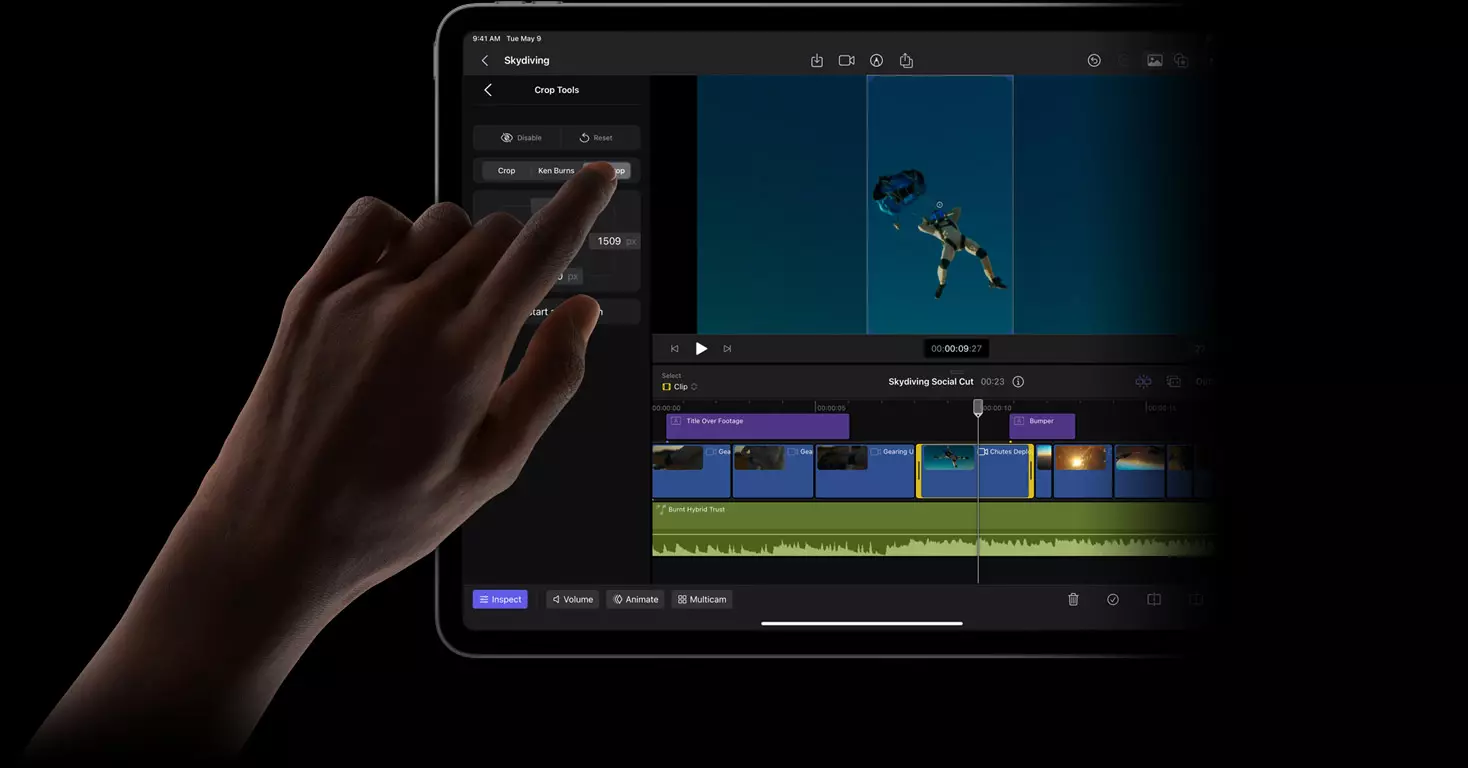Tap the music note icon on Burnt Hybrid Trust

661,510
